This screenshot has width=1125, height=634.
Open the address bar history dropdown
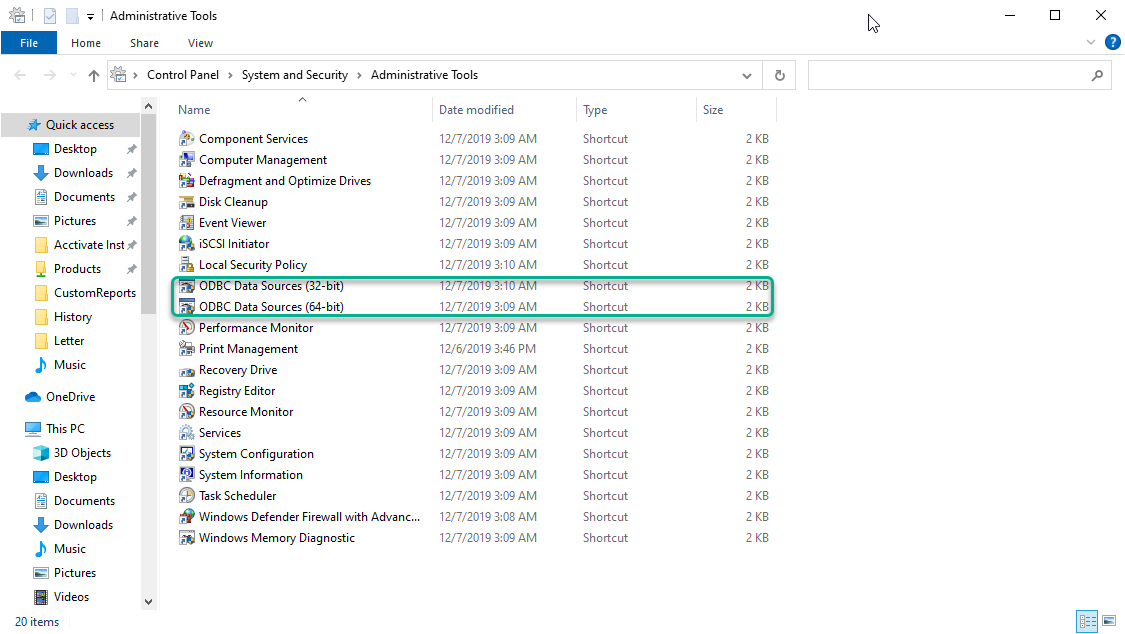[746, 75]
